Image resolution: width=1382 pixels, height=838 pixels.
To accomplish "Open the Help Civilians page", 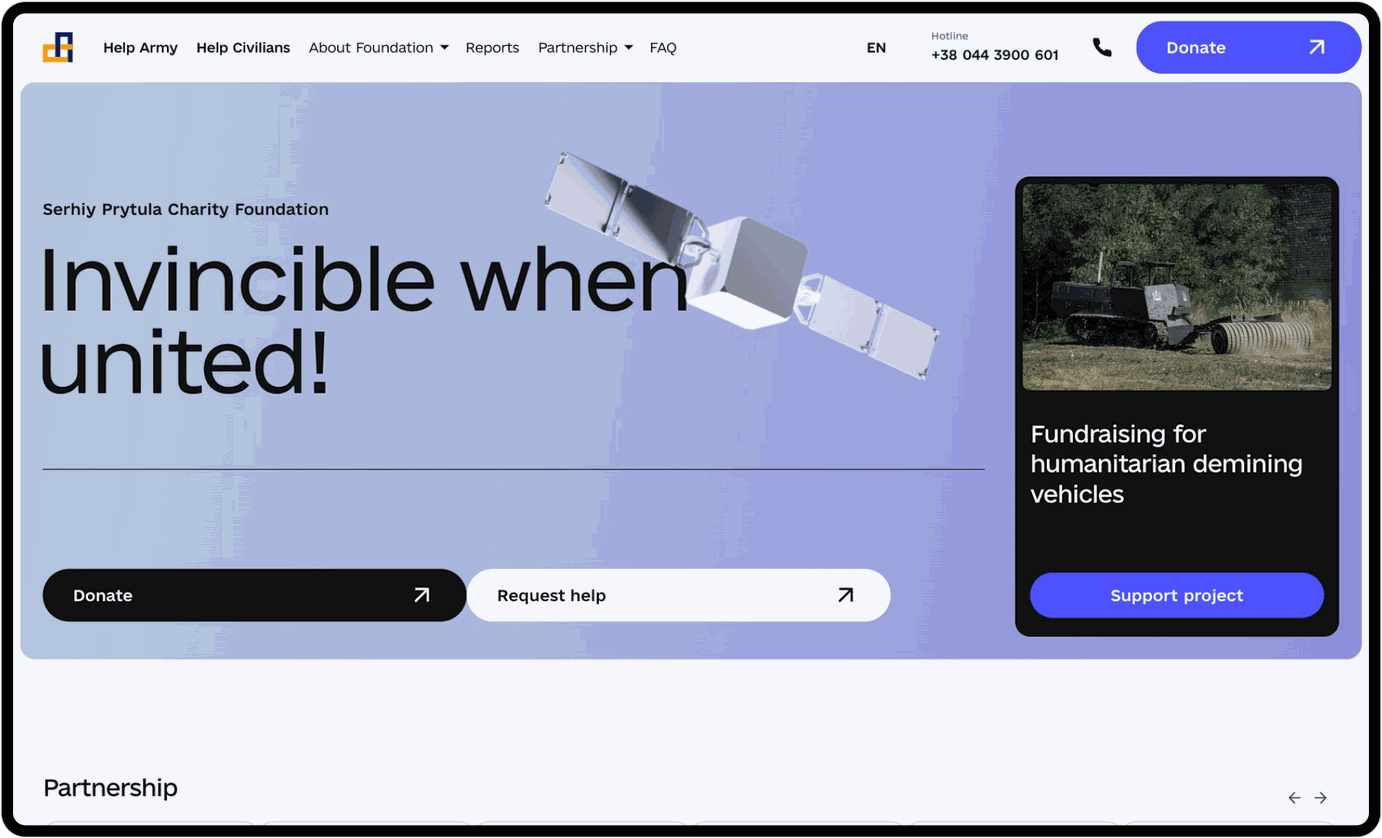I will (x=243, y=47).
